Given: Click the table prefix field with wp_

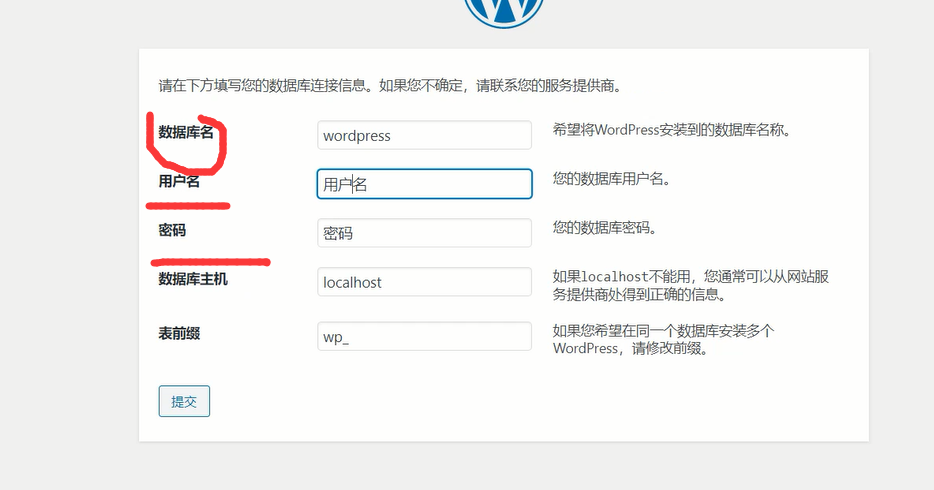Looking at the screenshot, I should click(x=424, y=336).
